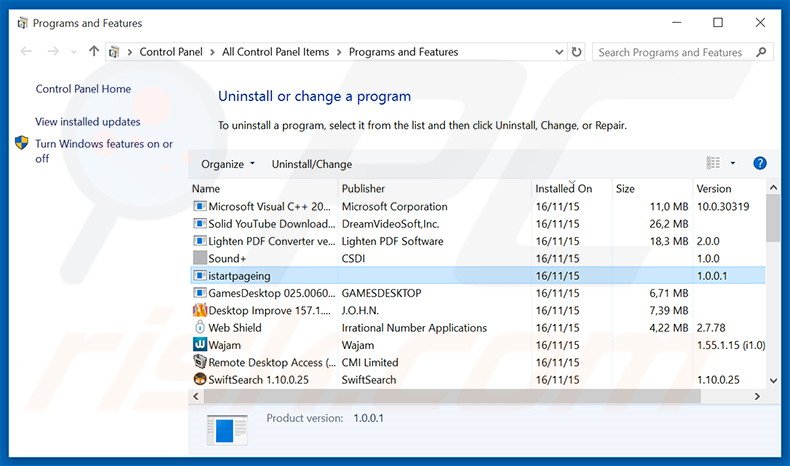Click publisher GAMESDESKTOP cell
The width and height of the screenshot is (790, 466).
point(381,293)
